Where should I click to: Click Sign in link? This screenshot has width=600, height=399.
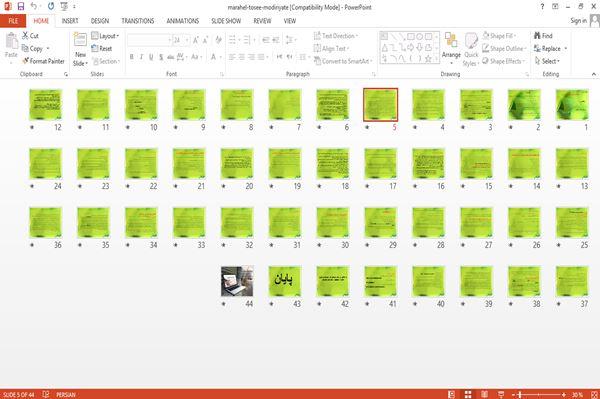click(x=578, y=21)
